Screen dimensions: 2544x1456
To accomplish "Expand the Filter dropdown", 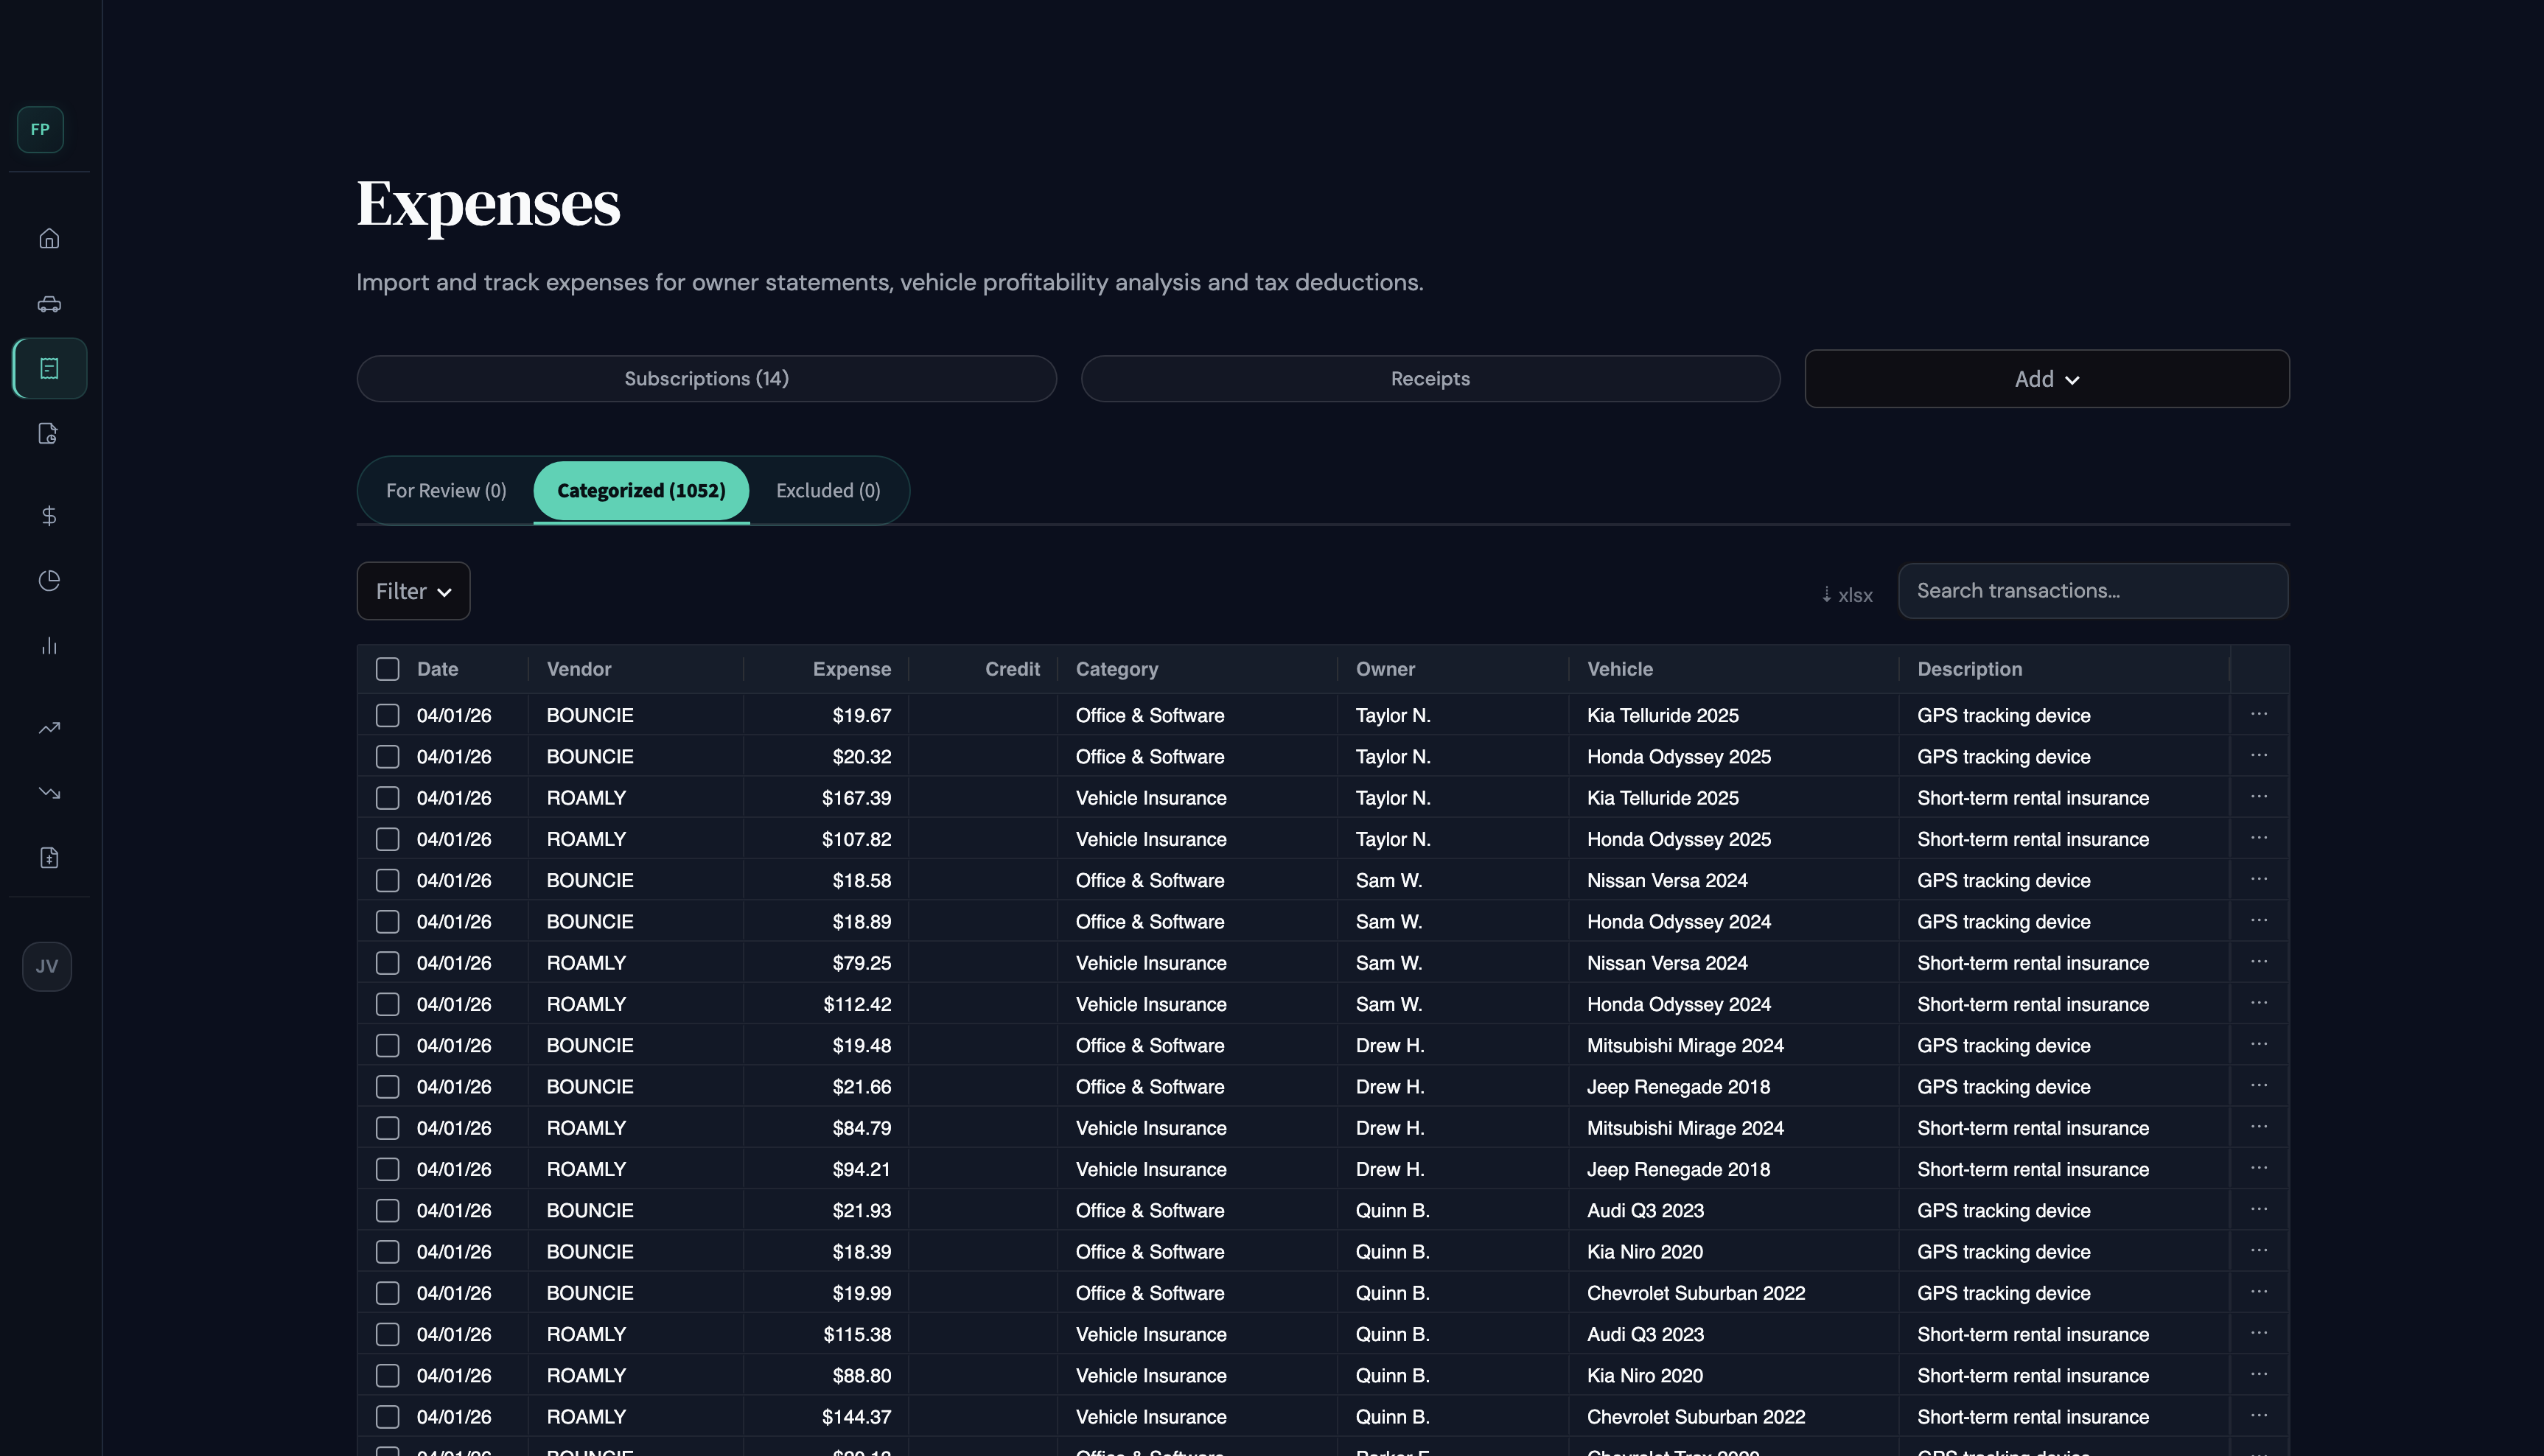I will [413, 591].
